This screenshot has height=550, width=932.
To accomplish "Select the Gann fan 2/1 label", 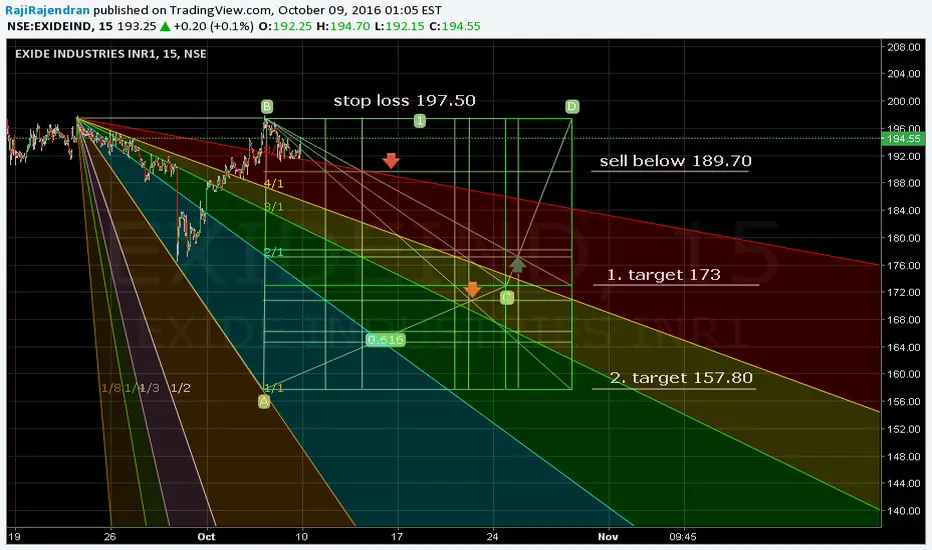I will pos(273,253).
